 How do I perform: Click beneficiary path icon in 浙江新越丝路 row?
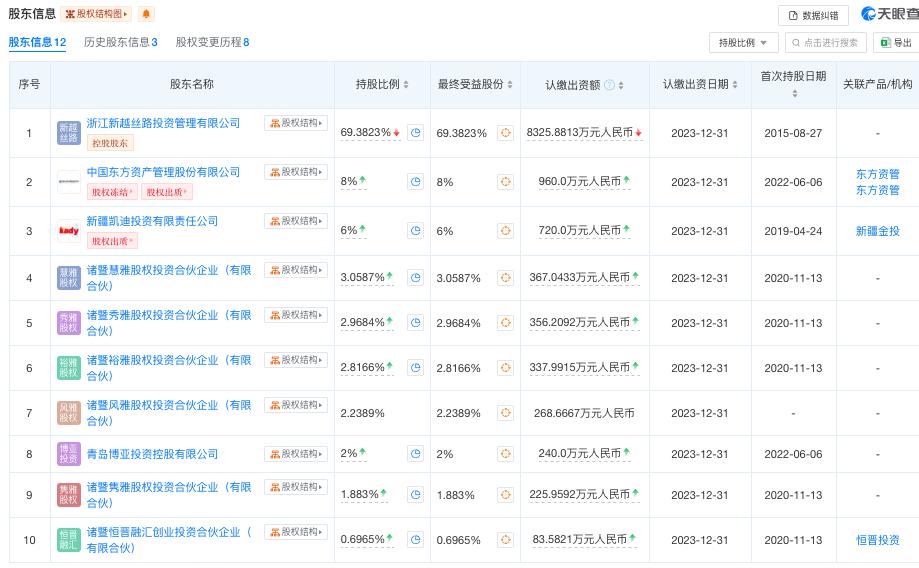[x=505, y=133]
